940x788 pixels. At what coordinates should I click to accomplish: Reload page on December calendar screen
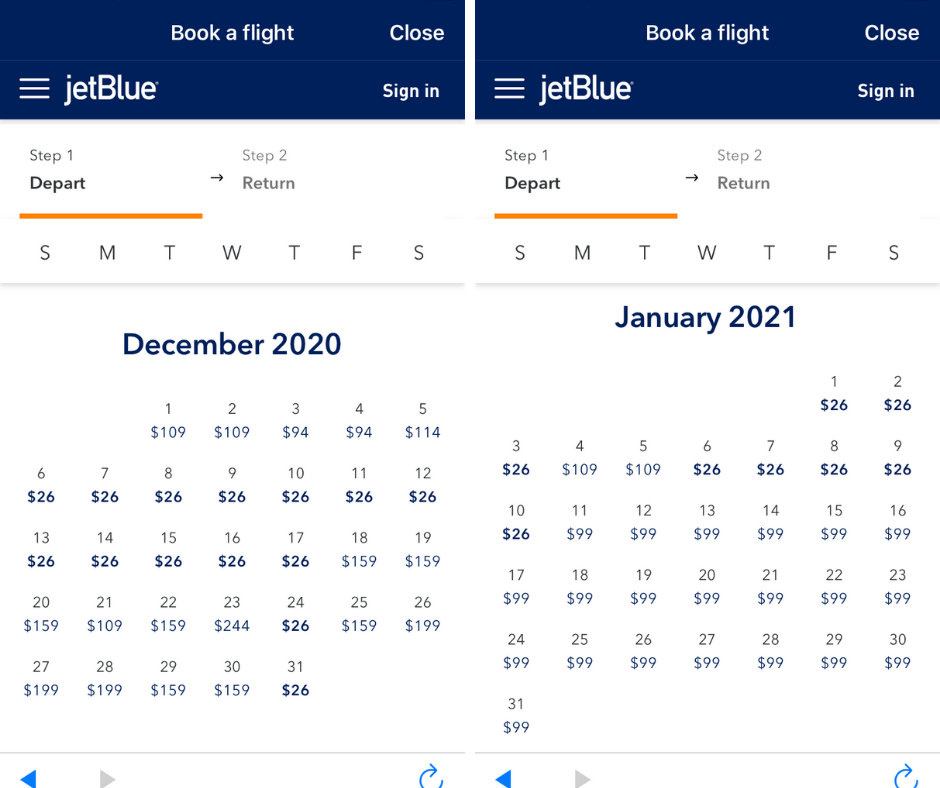pyautogui.click(x=431, y=776)
